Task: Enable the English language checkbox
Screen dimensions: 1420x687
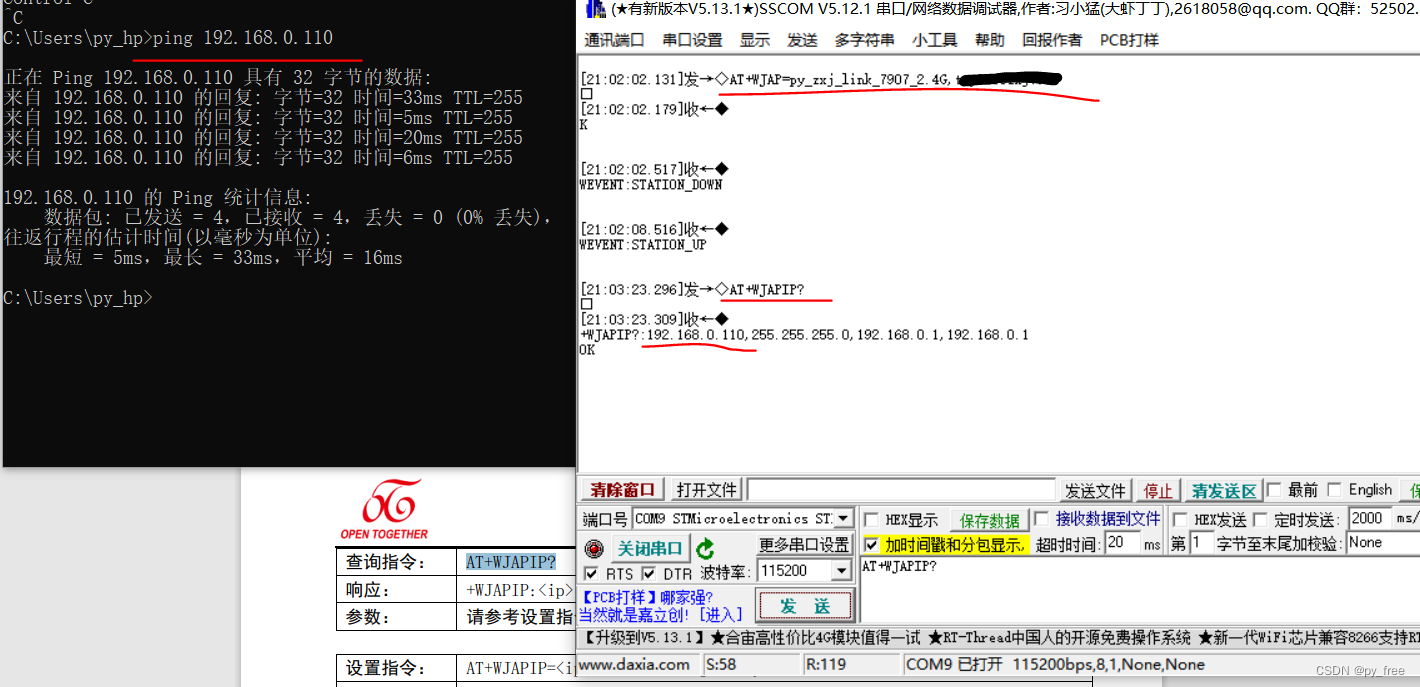Action: pyautogui.click(x=1334, y=490)
